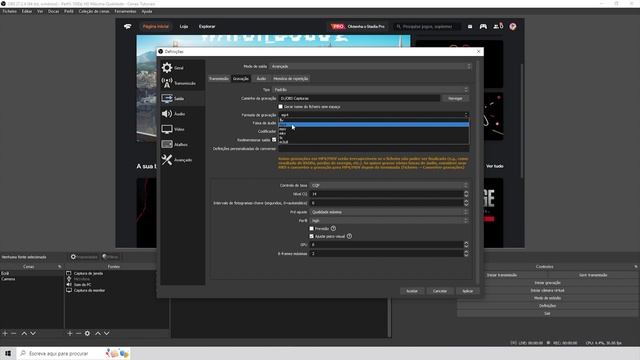The width and height of the screenshot is (640, 360).
Task: Open the Áudio speaker icon section
Action: [167, 114]
